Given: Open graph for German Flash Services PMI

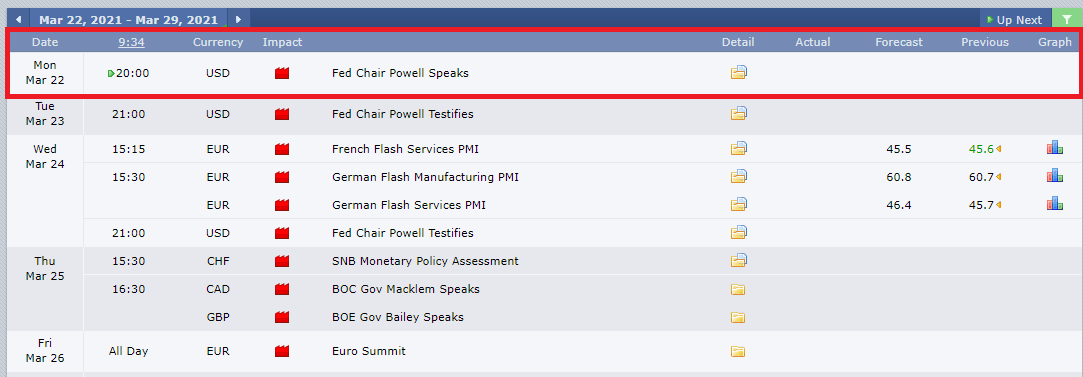Looking at the screenshot, I should click(1055, 204).
